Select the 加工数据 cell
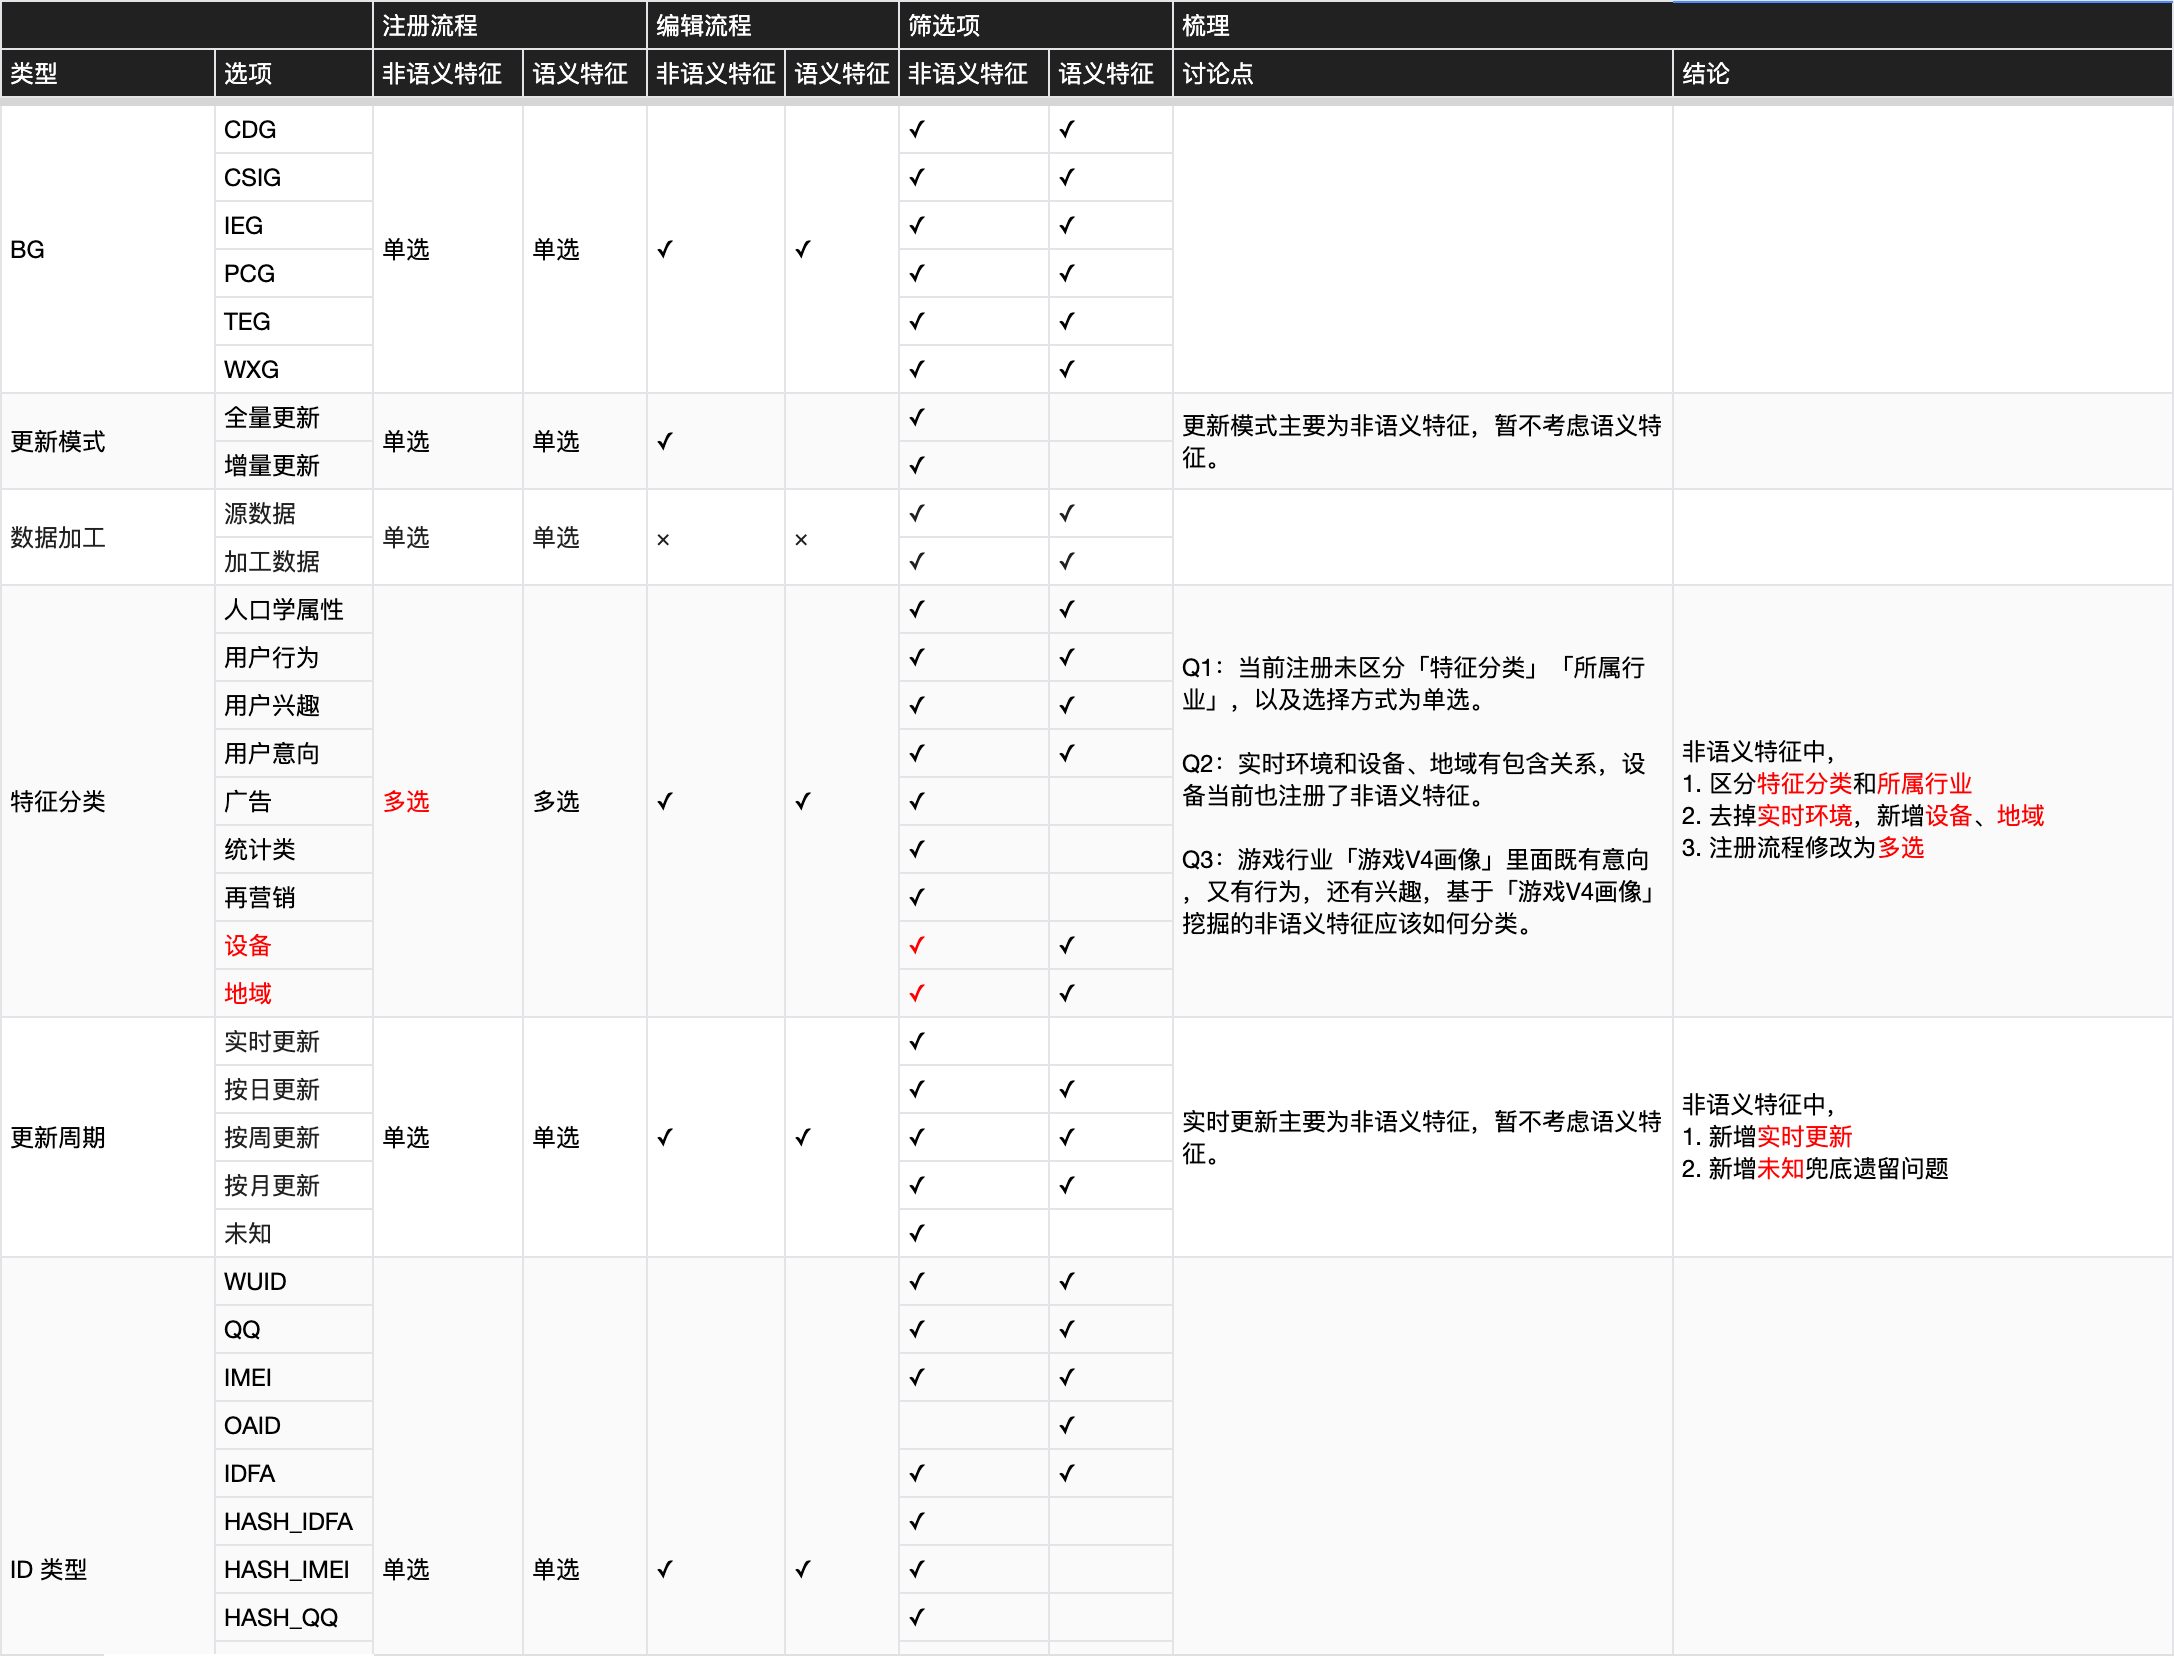Viewport: 2174px width, 1656px height. point(294,561)
